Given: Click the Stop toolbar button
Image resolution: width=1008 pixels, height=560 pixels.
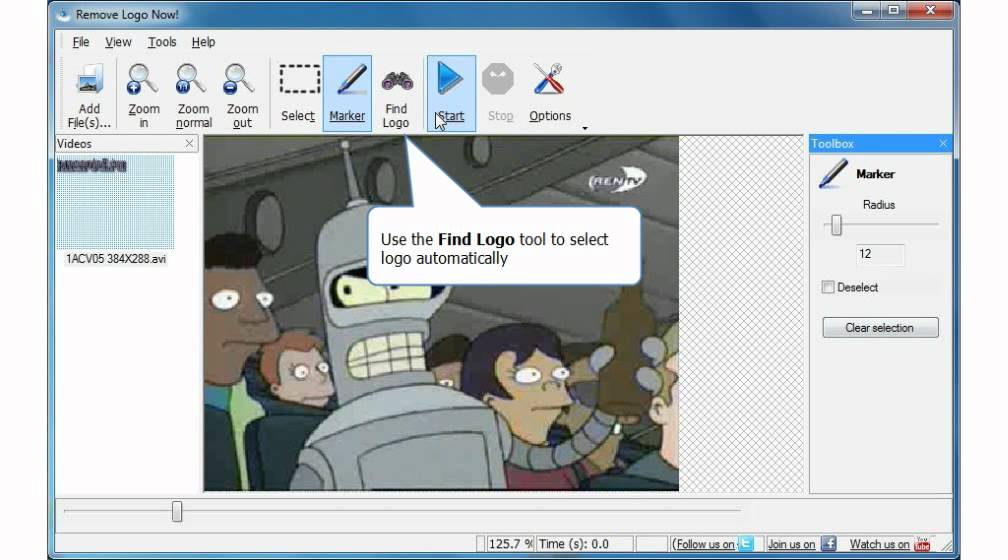Looking at the screenshot, I should [x=500, y=94].
